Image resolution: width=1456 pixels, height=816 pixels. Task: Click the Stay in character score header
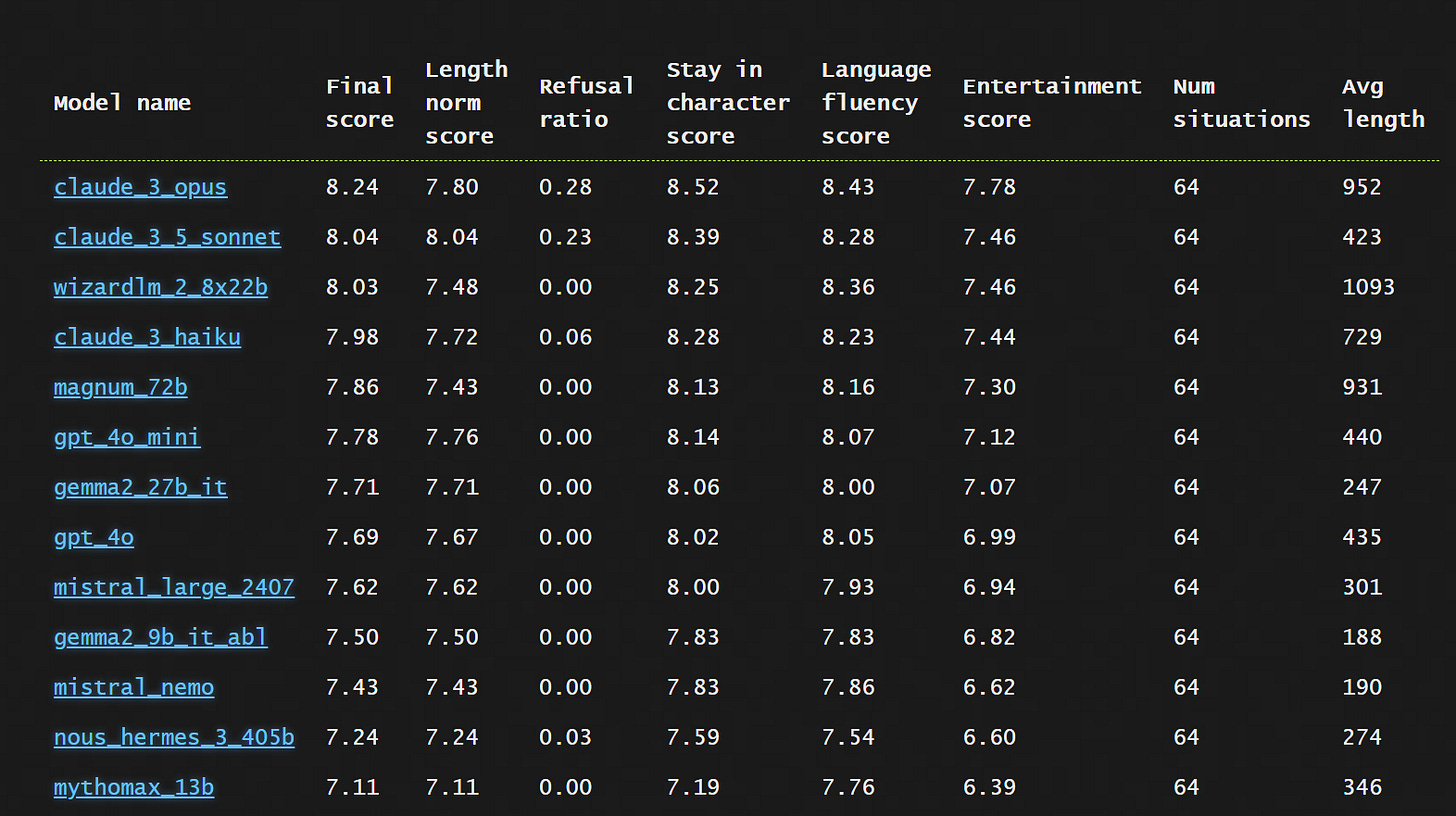coord(728,103)
